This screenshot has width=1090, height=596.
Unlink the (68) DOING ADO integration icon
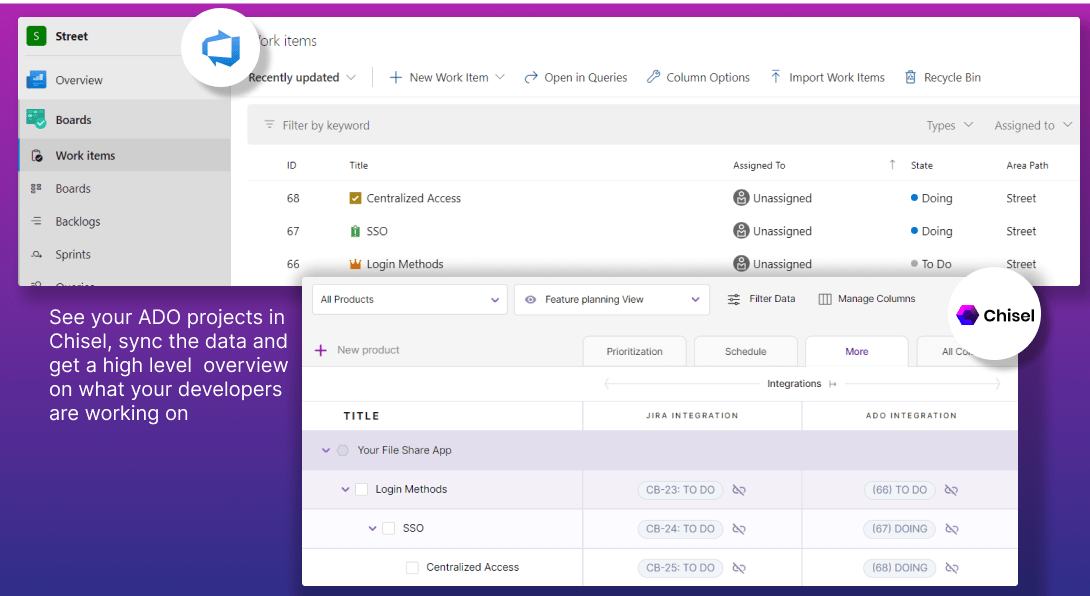(x=952, y=568)
